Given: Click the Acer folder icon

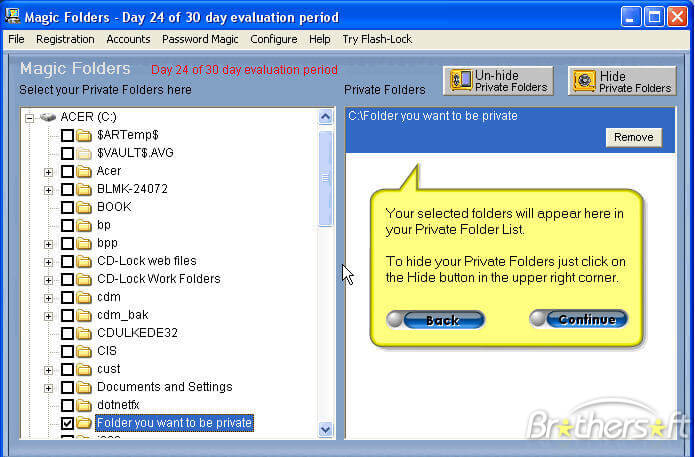Looking at the screenshot, I should pyautogui.click(x=84, y=171).
